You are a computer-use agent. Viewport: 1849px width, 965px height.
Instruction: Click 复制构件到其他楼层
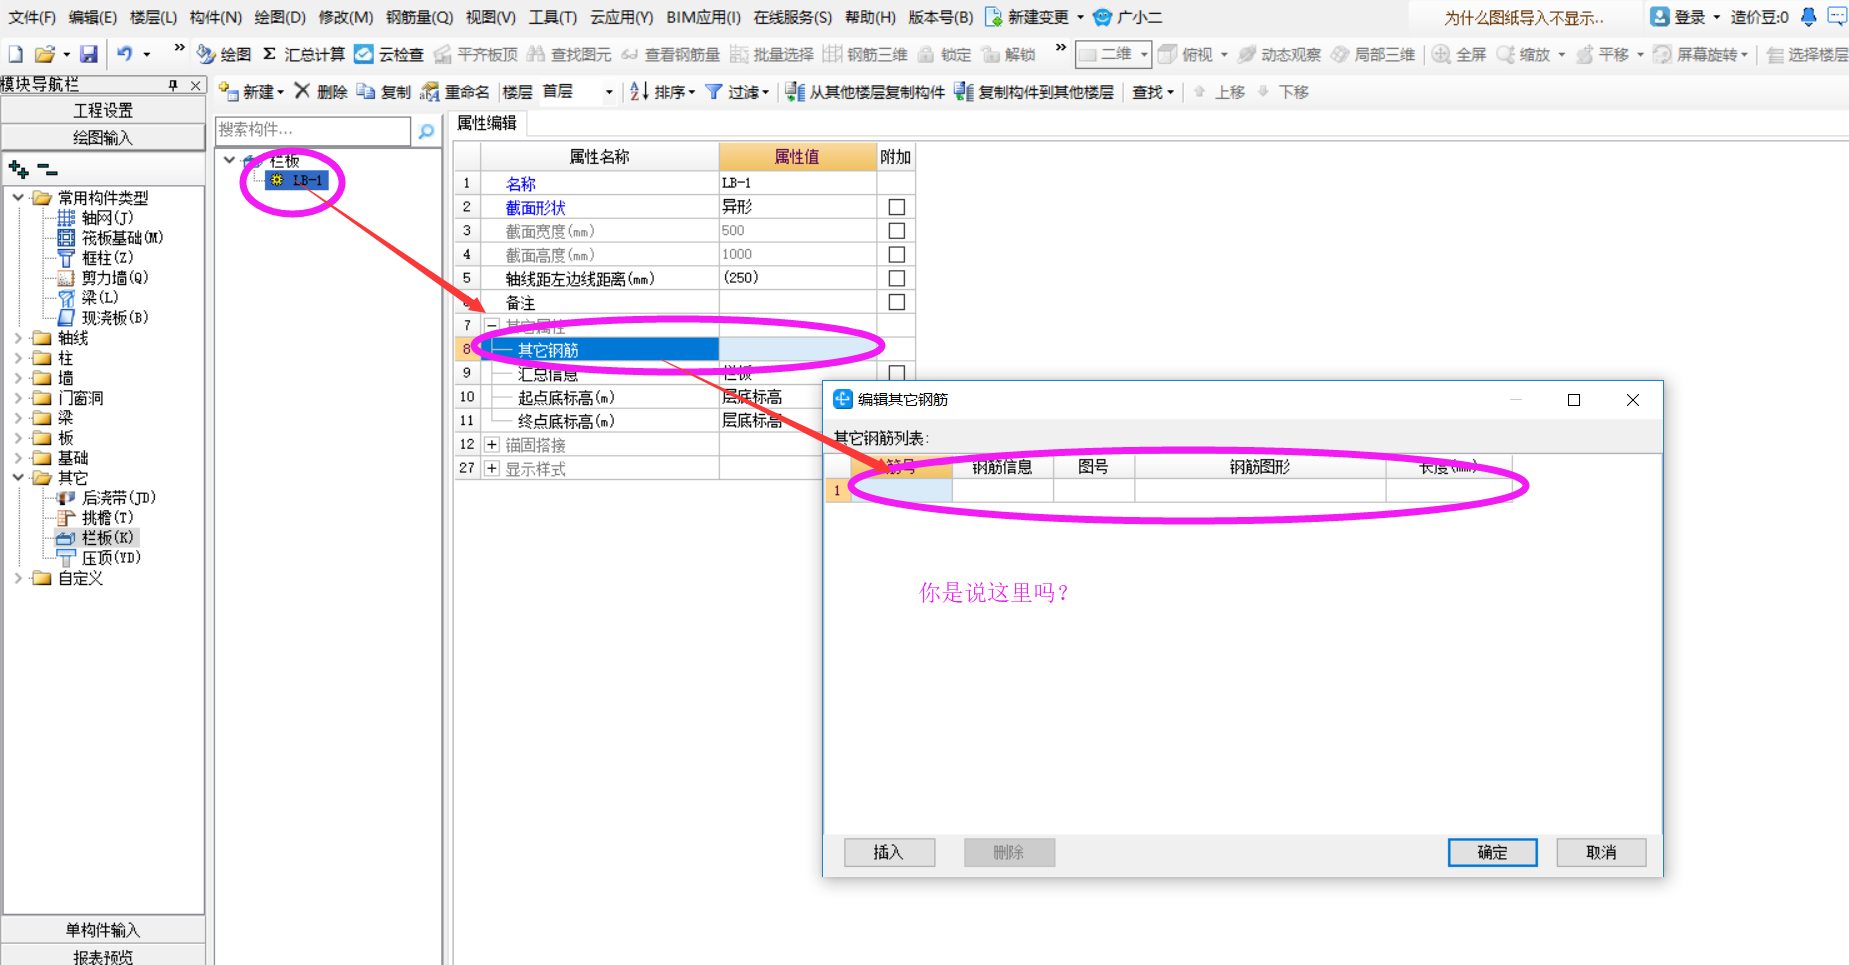pos(1034,92)
